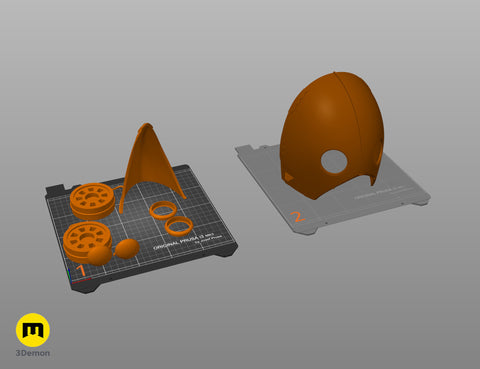Select the small oval part beside the Prusa label
Viewport: 480px width, 369px height.
point(127,249)
